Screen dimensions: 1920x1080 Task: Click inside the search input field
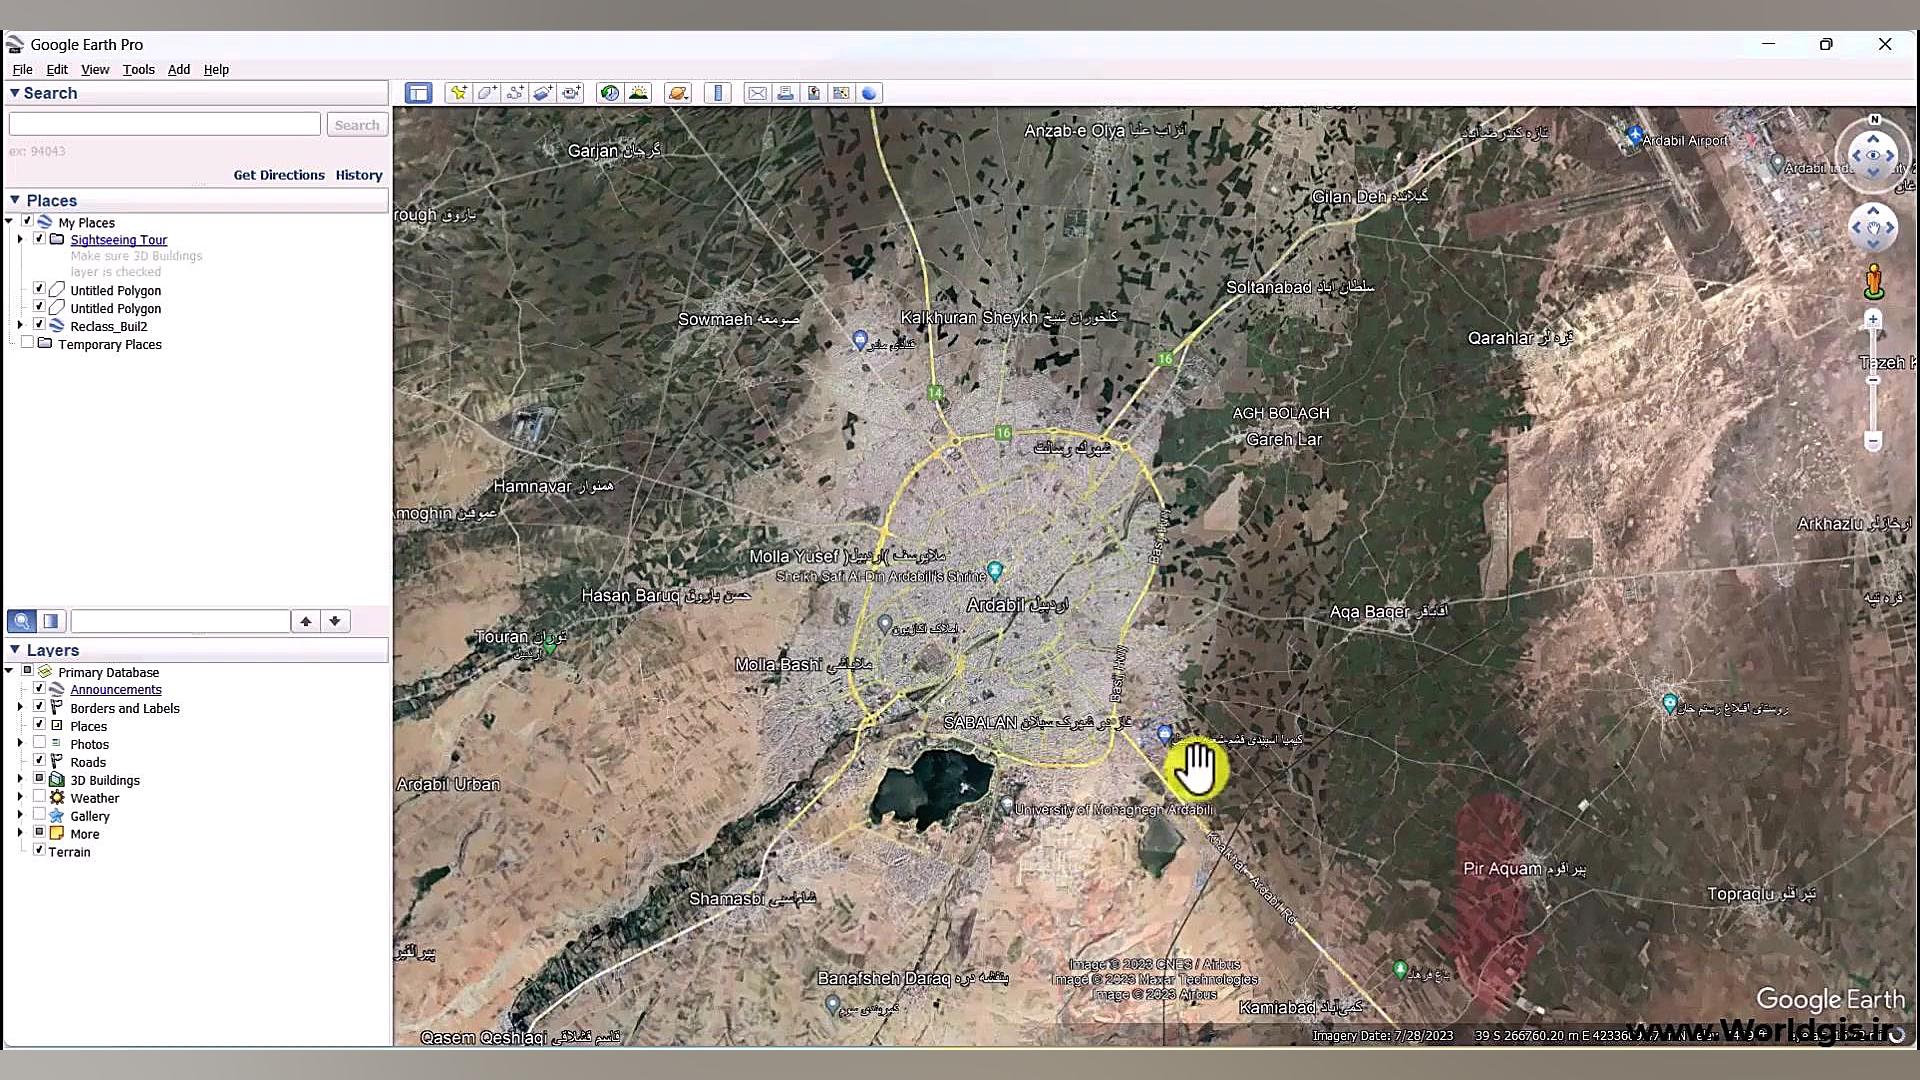click(165, 124)
